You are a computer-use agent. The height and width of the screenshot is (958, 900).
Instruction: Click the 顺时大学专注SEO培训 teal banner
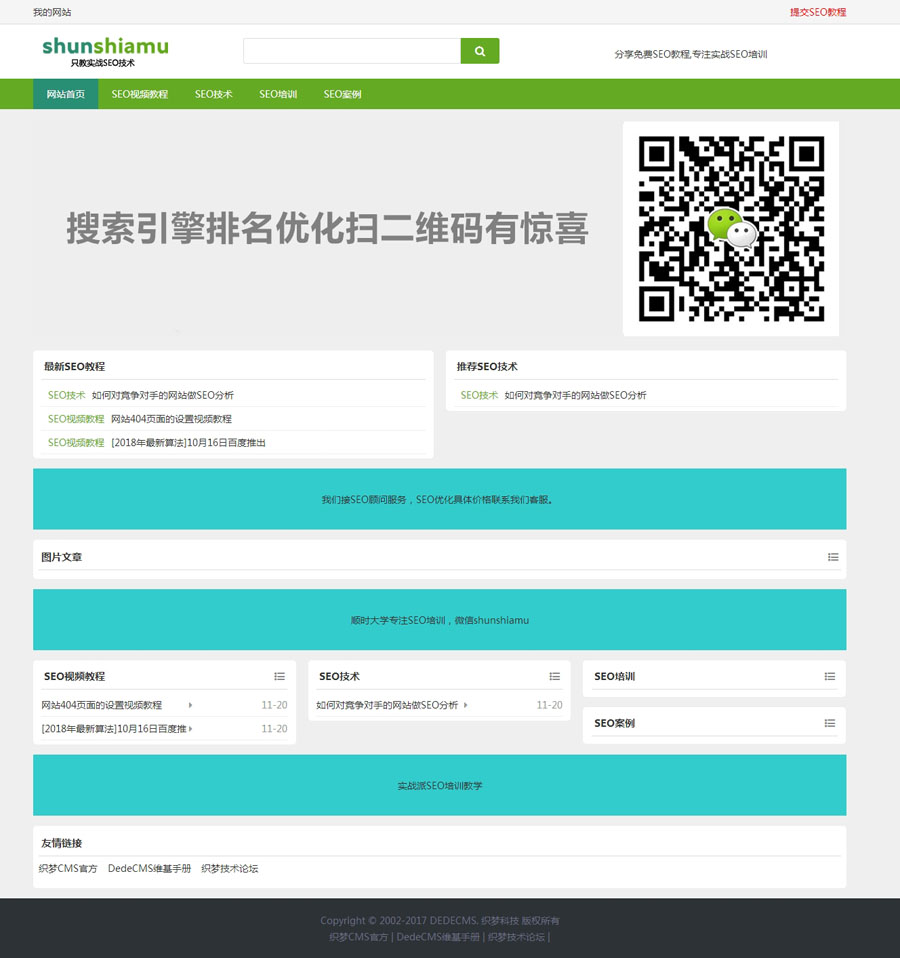tap(439, 620)
